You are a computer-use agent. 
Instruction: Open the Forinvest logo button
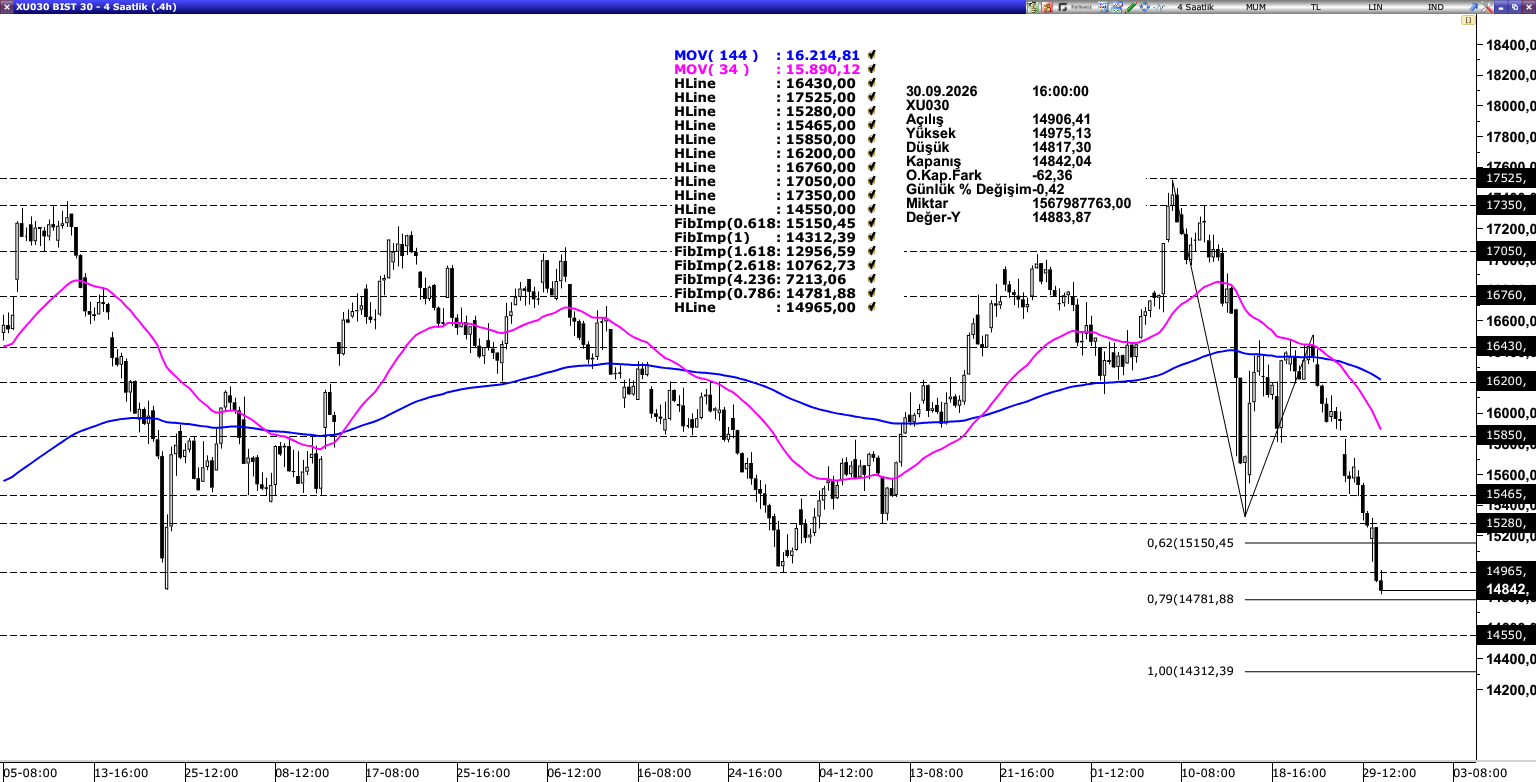click(1076, 7)
